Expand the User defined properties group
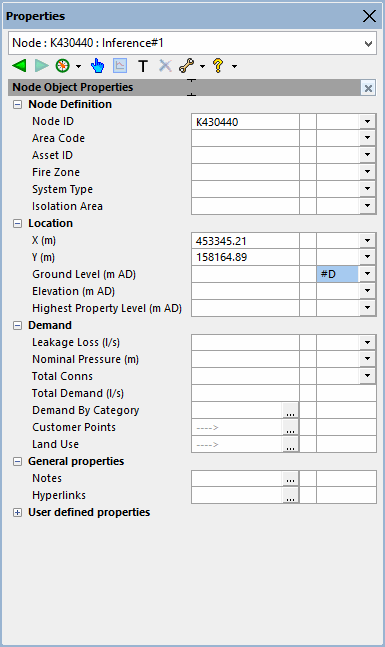 point(17,512)
